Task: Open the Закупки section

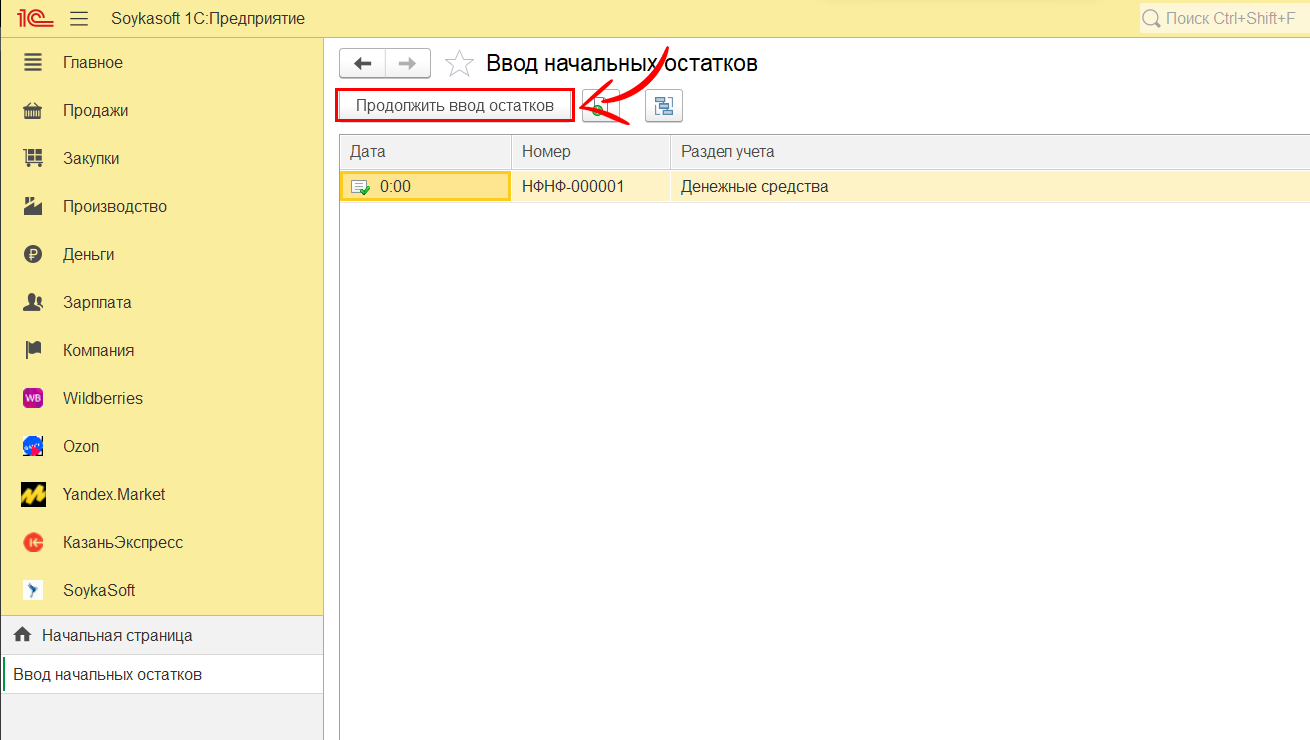Action: 162,158
